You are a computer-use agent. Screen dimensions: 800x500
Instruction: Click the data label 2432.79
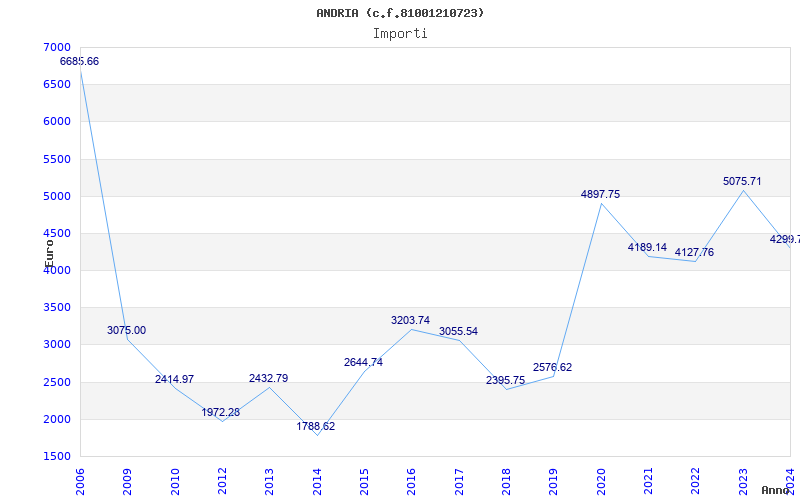[x=268, y=378]
